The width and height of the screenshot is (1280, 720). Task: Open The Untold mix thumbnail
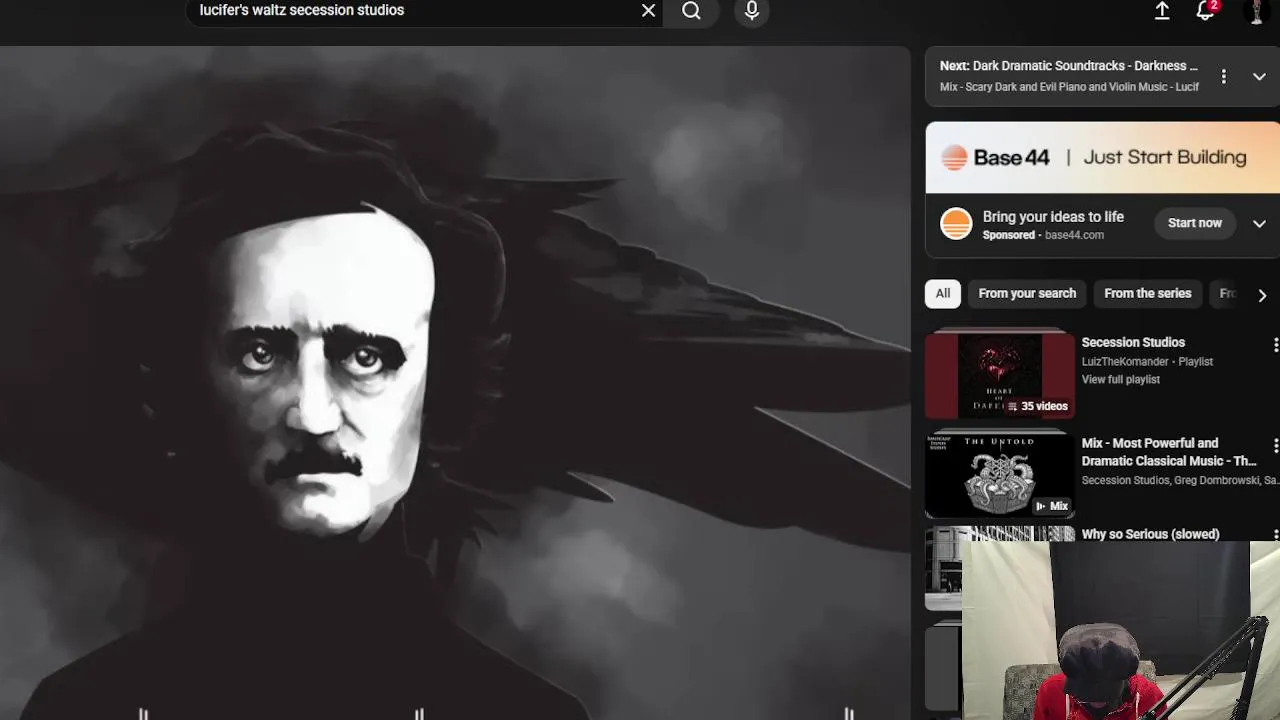click(1000, 476)
